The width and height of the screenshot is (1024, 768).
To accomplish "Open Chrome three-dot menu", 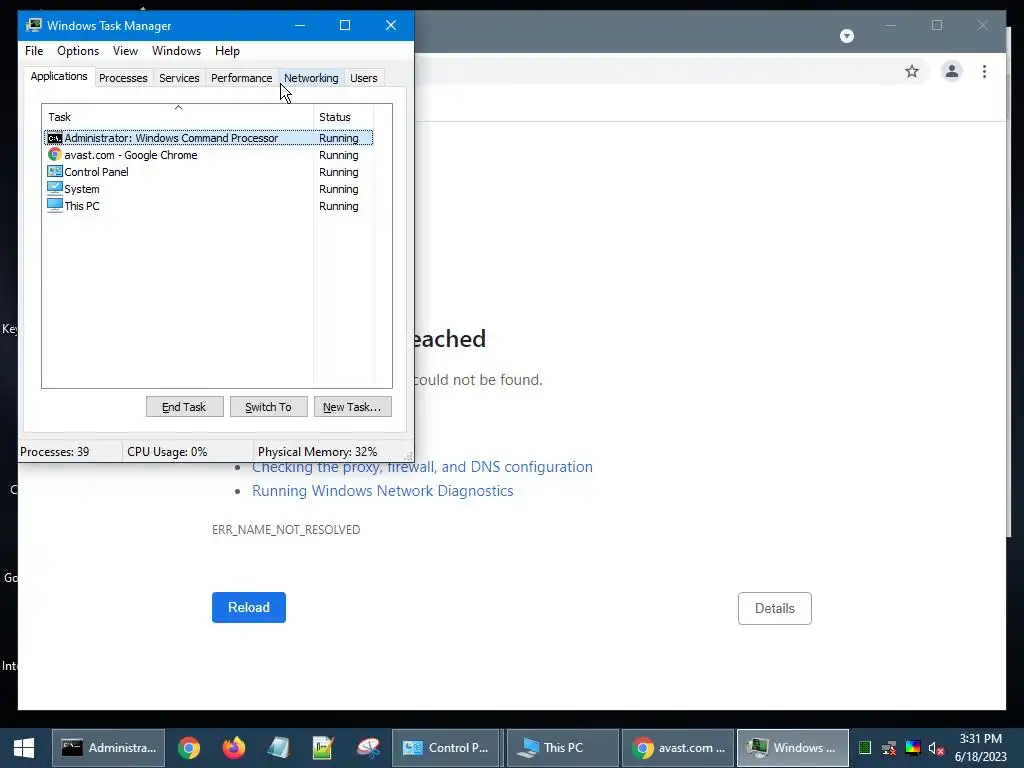I will point(984,71).
